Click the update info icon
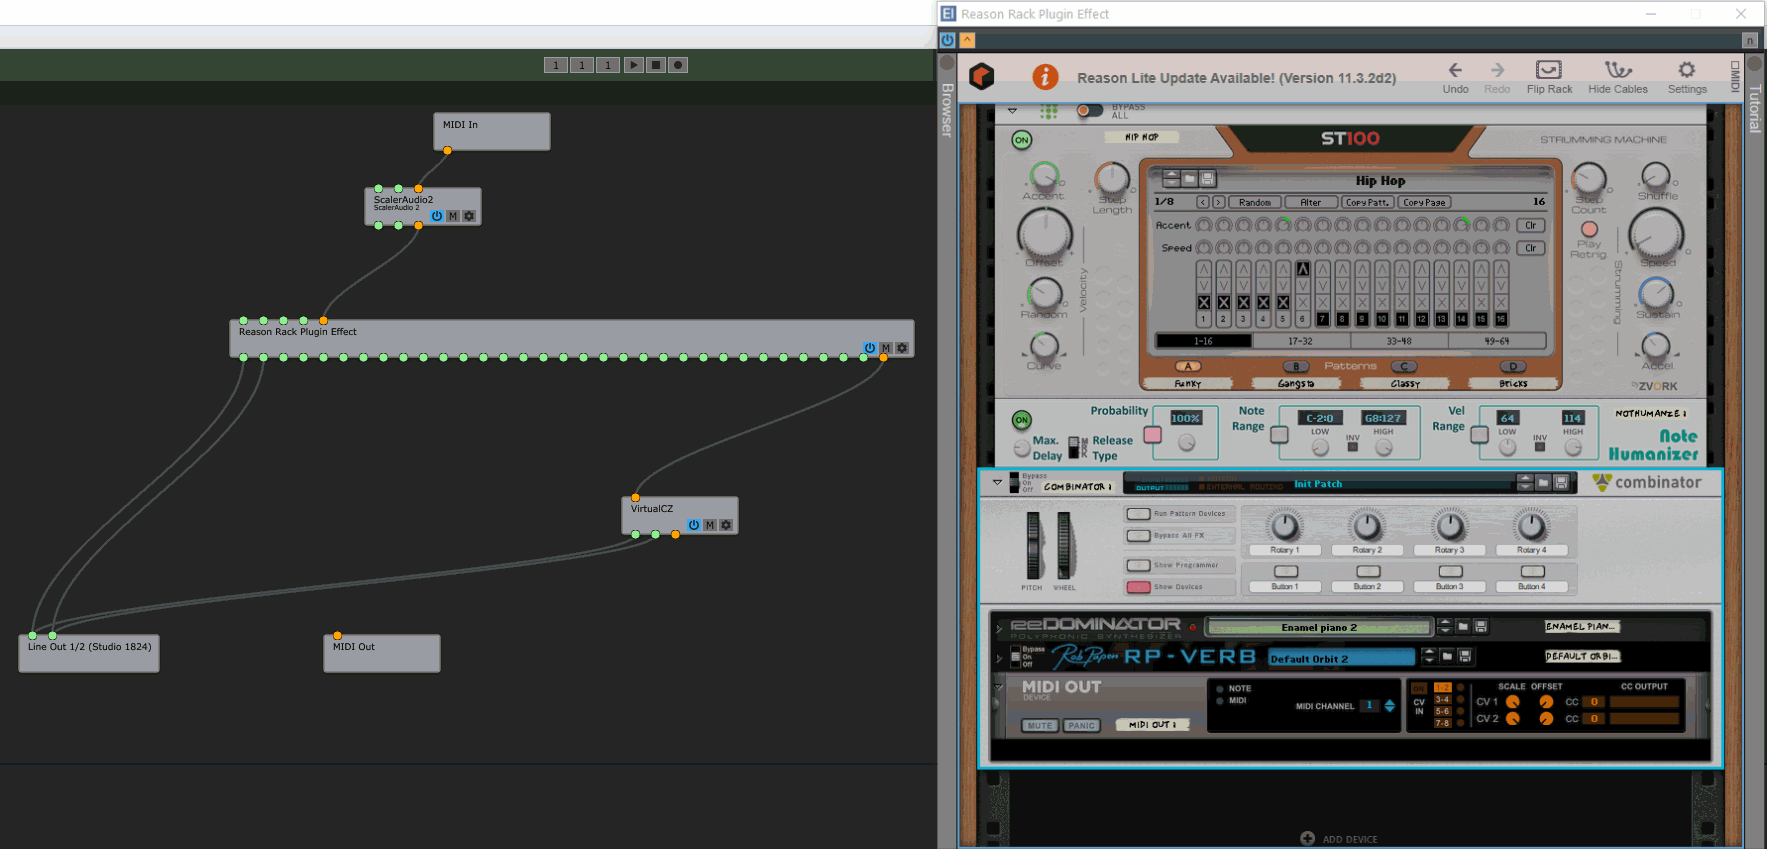This screenshot has height=849, width=1767. point(1045,76)
